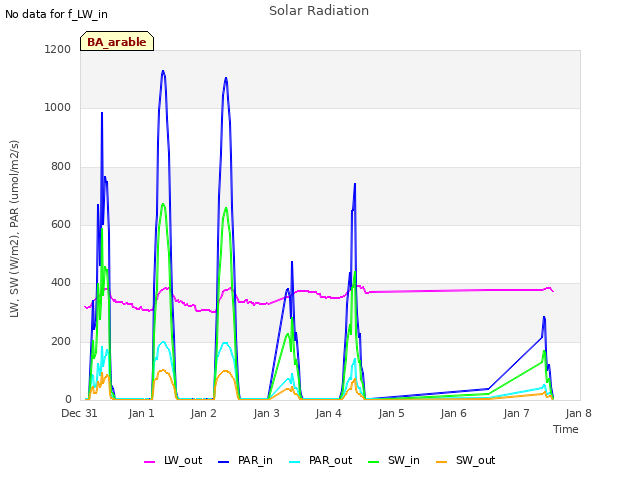Click the Jan 4 x-axis label
The height and width of the screenshot is (480, 640).
pos(328,413)
